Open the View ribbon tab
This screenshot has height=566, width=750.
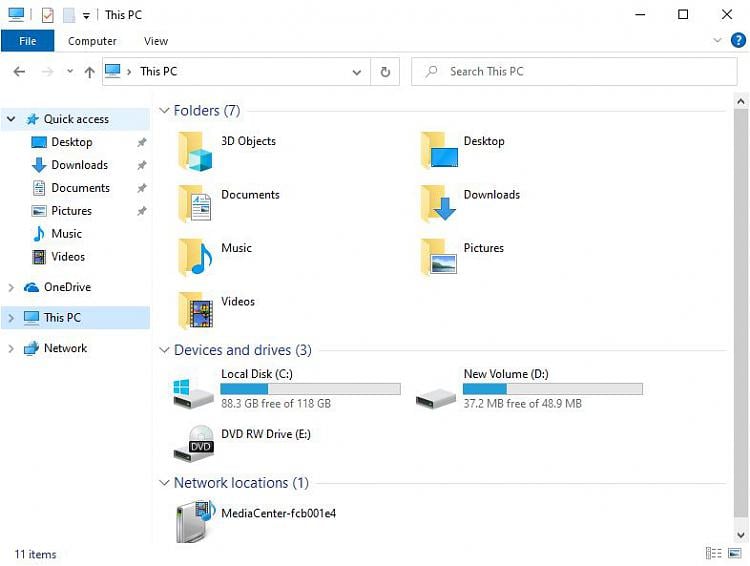click(156, 41)
